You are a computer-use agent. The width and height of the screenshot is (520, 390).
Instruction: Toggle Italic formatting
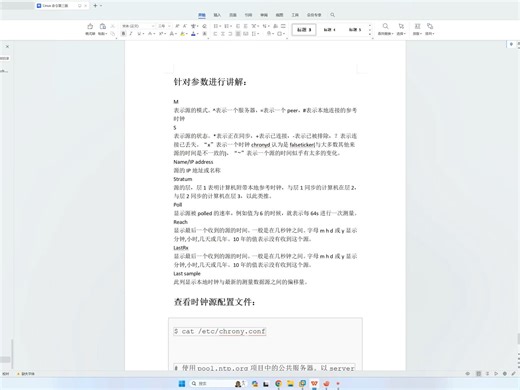(x=131, y=34)
